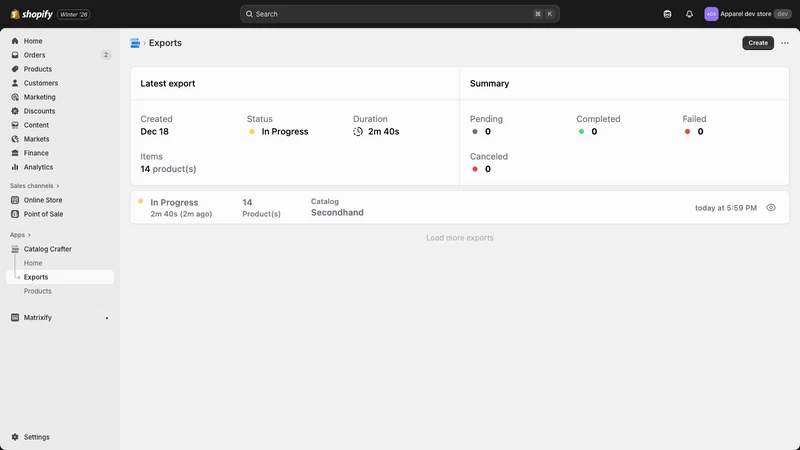Focus the Search field
Viewport: 800px width, 450px height.
[399, 14]
